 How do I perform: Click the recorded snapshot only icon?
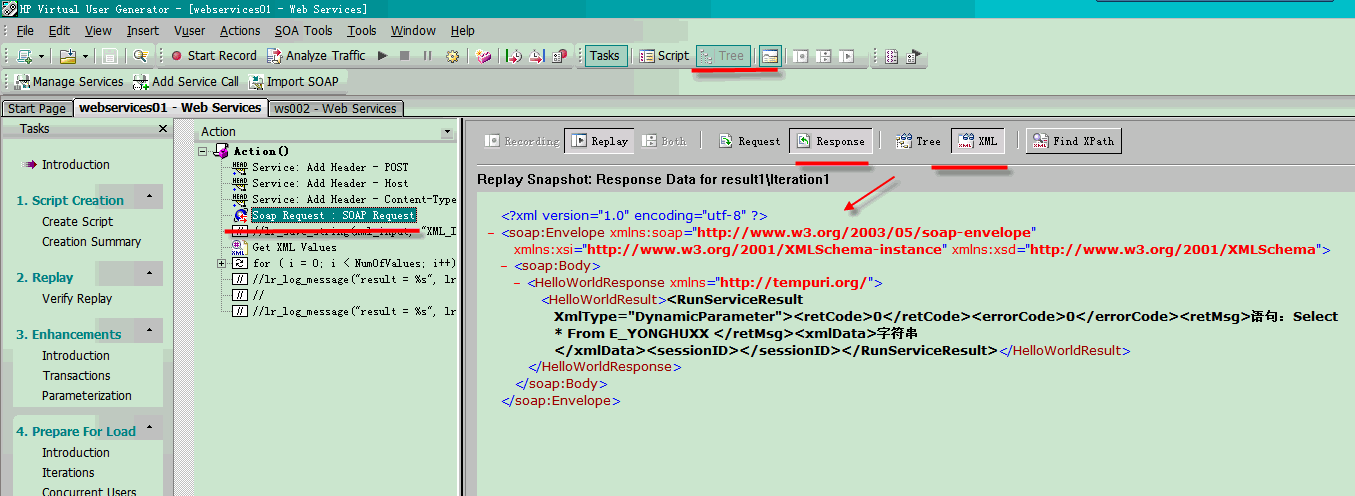[x=801, y=56]
